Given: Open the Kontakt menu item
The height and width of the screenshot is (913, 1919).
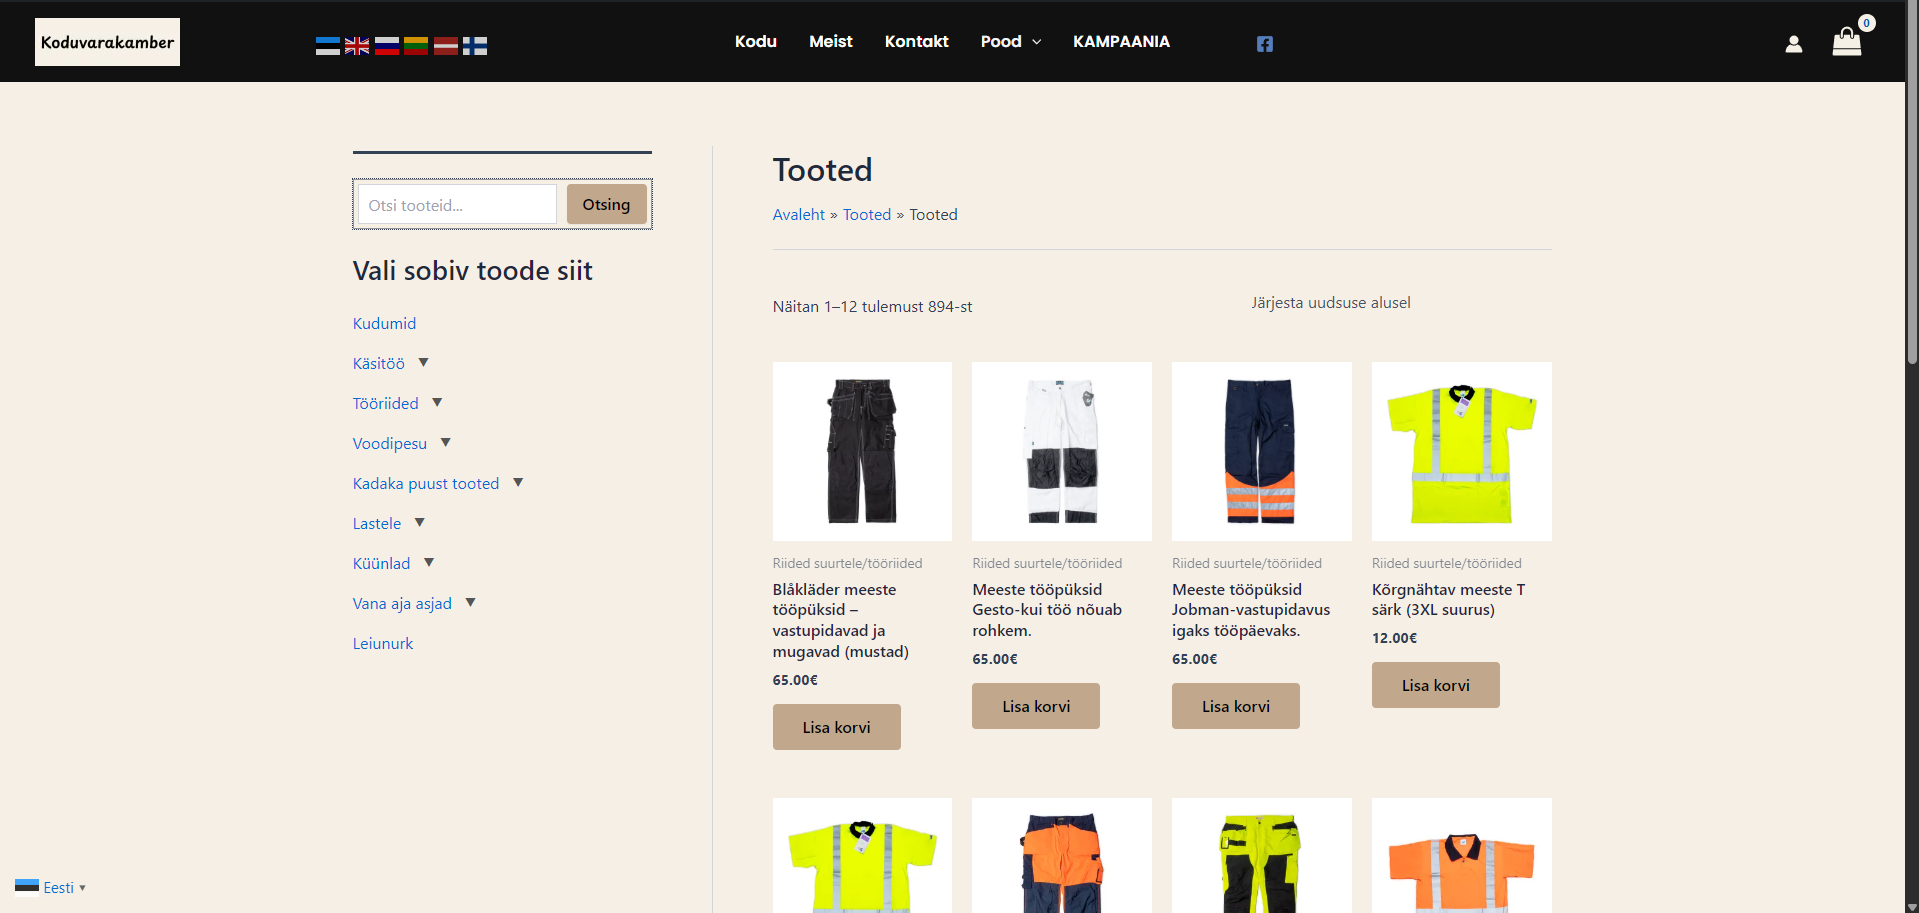Looking at the screenshot, I should (x=917, y=41).
